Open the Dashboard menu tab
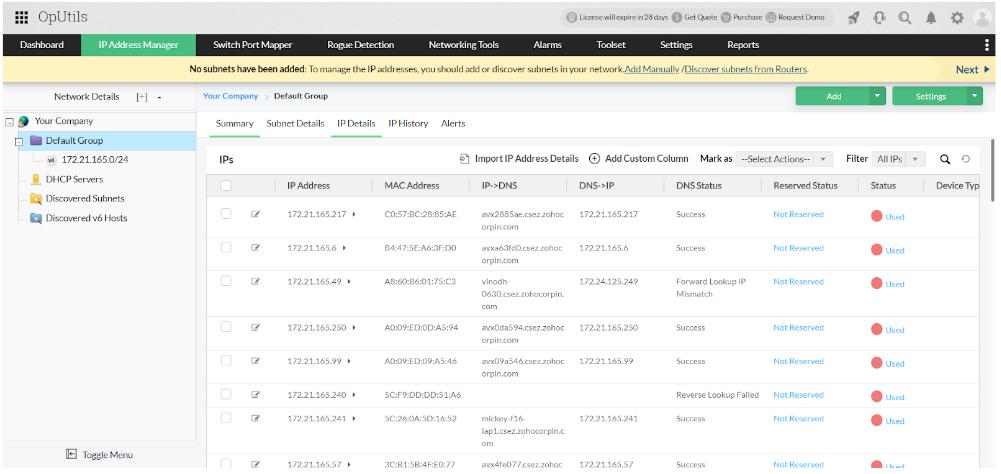This screenshot has height=474, width=1001. pyautogui.click(x=41, y=45)
